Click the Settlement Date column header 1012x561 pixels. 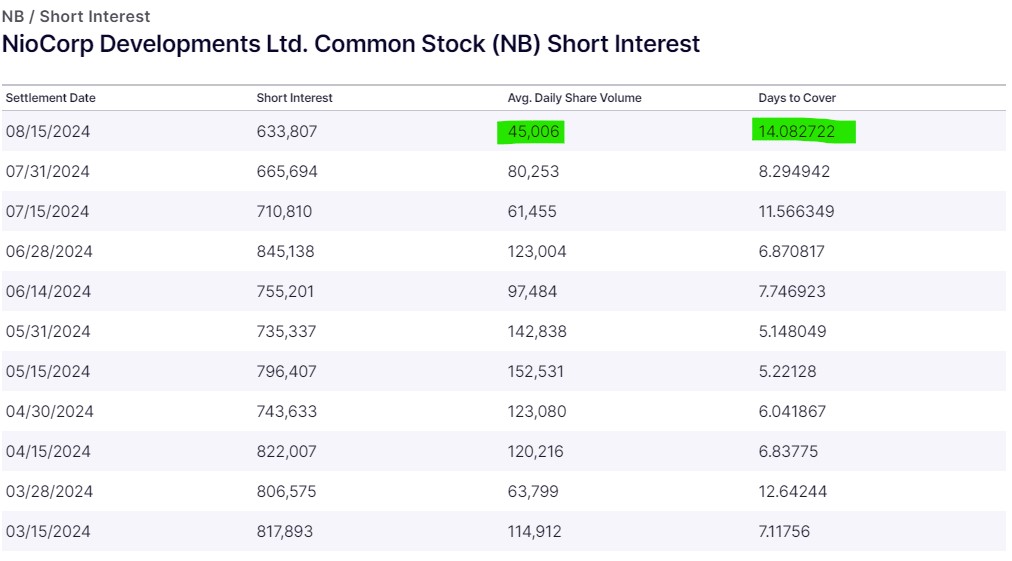(51, 98)
